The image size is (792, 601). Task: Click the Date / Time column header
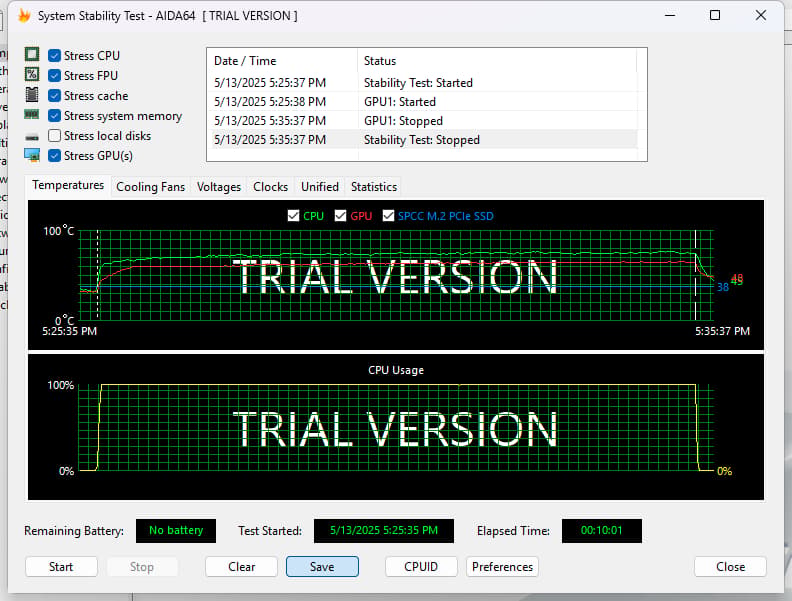[x=282, y=61]
